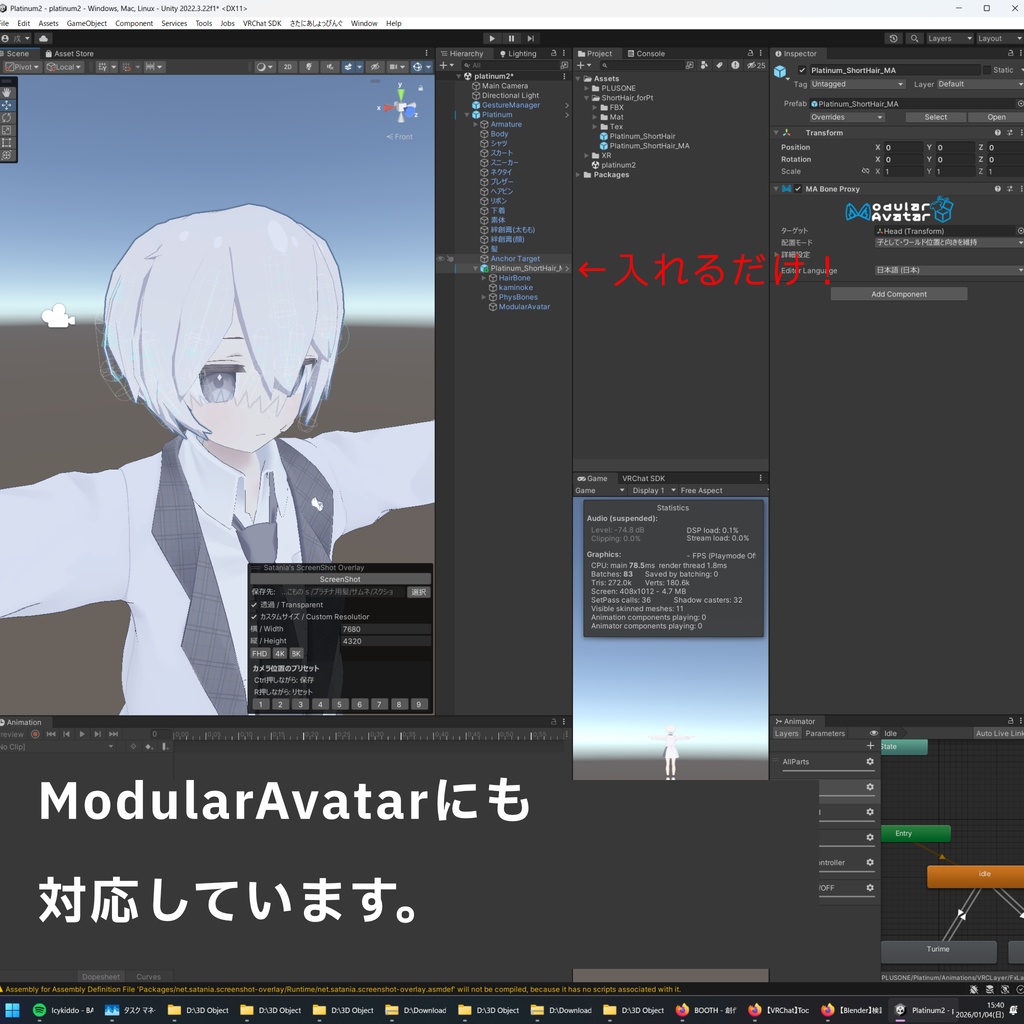The image size is (1024, 1024).
Task: Click the Transform component help icon
Action: point(997,132)
